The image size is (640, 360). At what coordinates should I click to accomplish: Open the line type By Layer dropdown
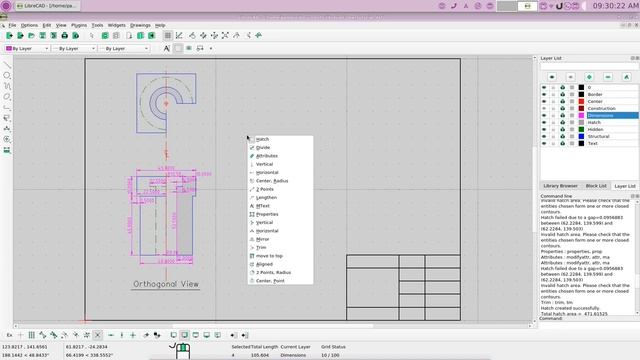tap(124, 49)
